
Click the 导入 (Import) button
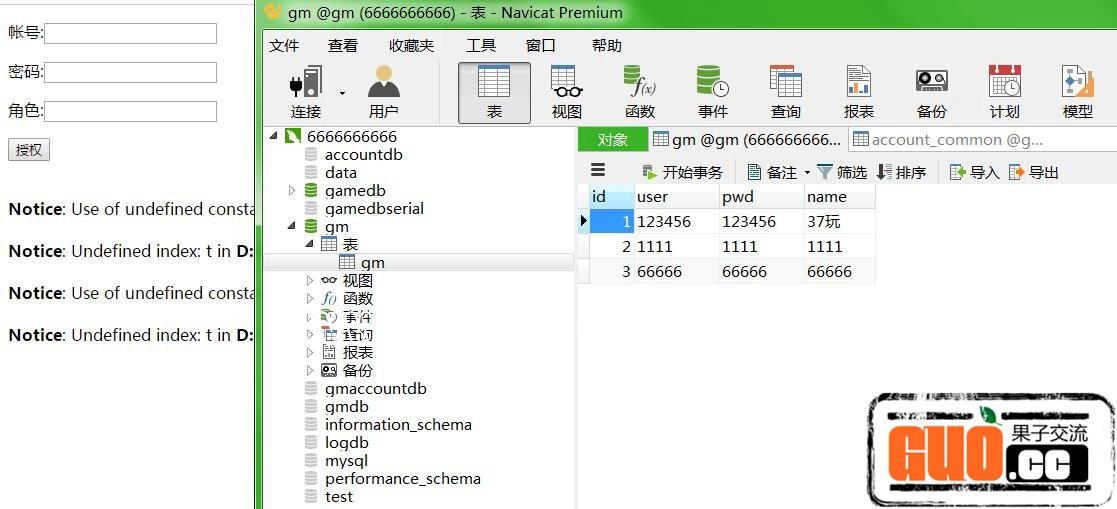click(x=974, y=172)
